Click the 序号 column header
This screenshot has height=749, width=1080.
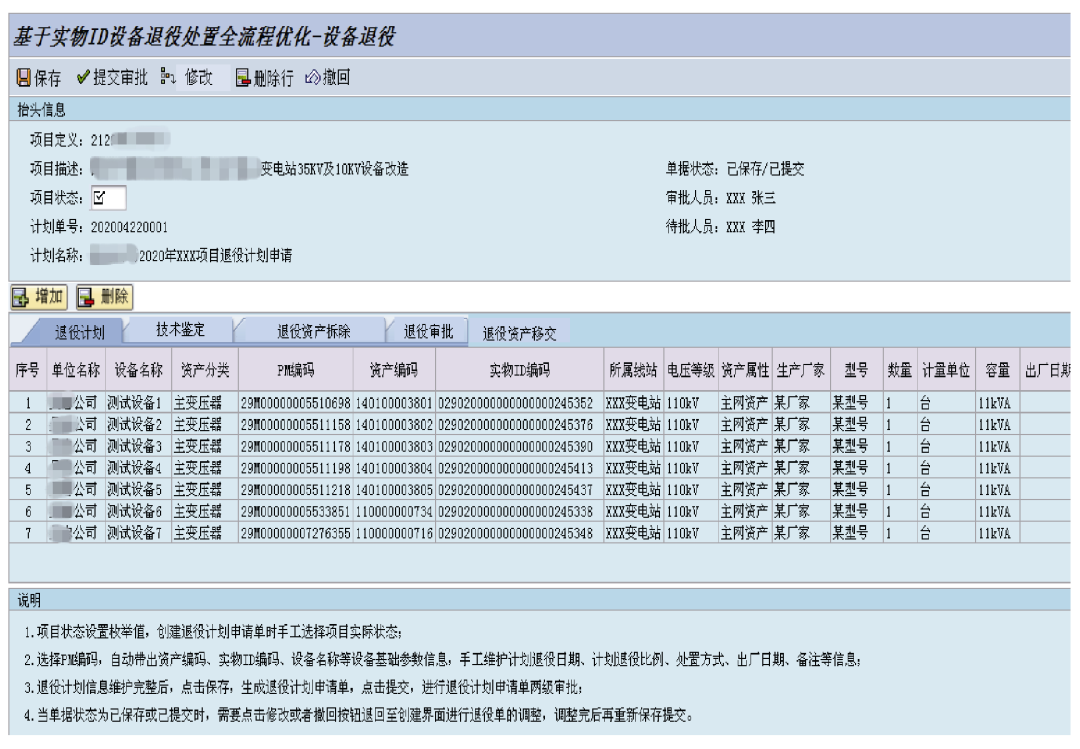coord(28,370)
